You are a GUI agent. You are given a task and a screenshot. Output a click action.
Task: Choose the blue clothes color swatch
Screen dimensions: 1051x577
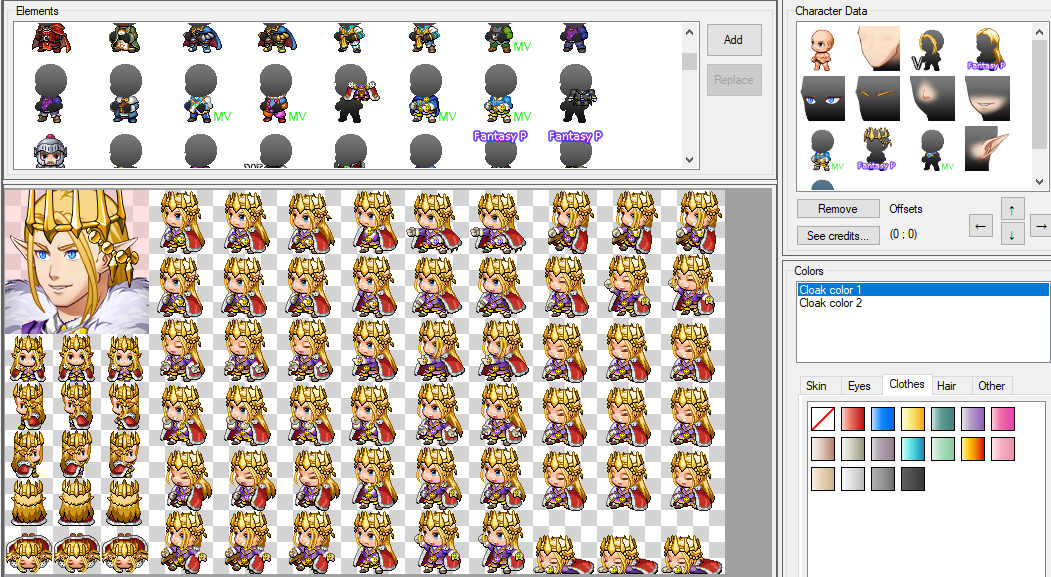pyautogui.click(x=883, y=419)
